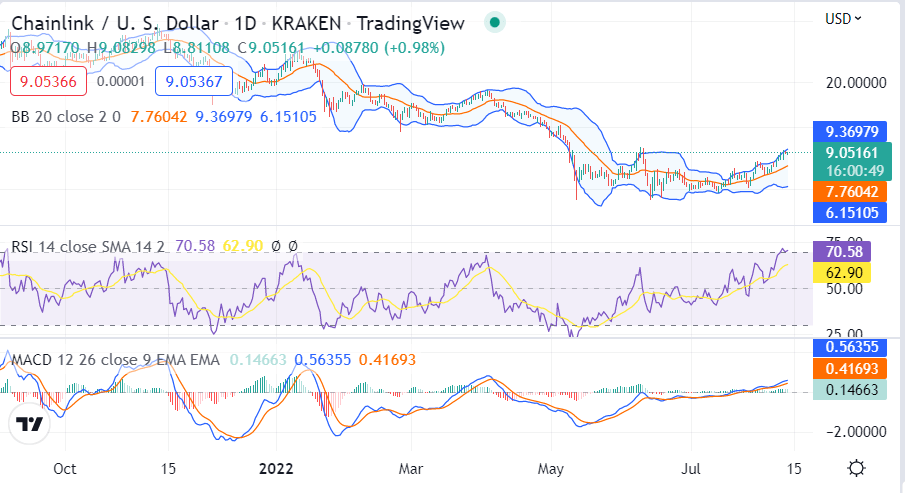Viewport: 905px width, 493px height.
Task: Click the green market status dot
Action: click(494, 23)
